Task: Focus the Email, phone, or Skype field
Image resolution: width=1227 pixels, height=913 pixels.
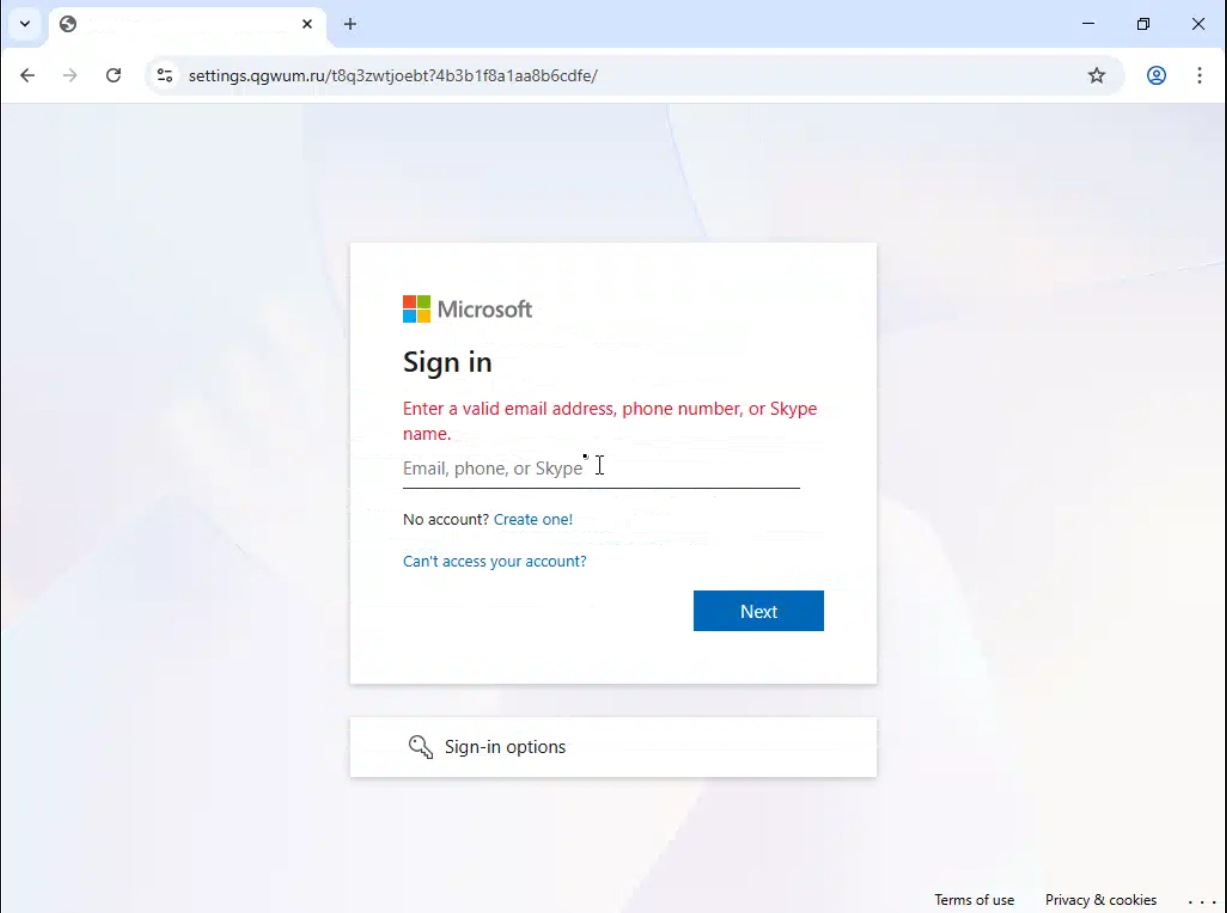Action: click(601, 468)
